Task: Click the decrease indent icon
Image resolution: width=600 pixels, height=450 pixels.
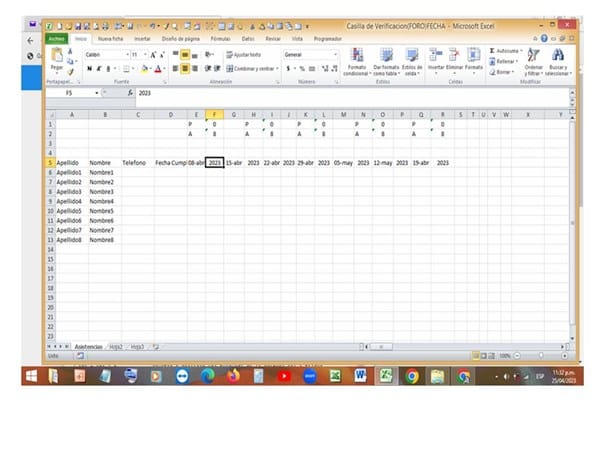Action: [x=208, y=68]
